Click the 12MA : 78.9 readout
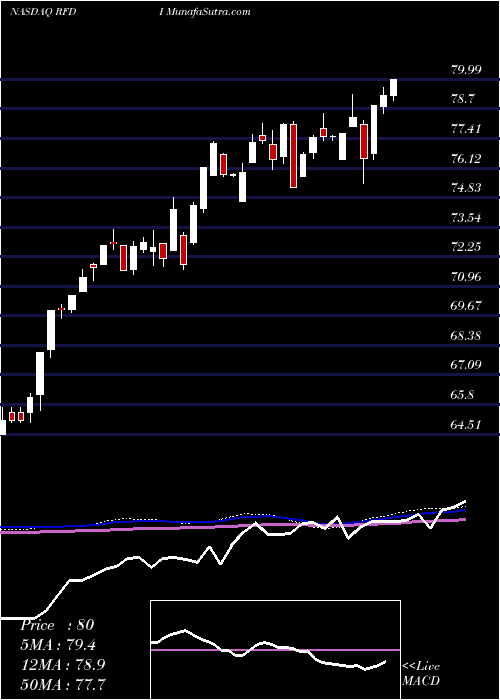This screenshot has height=700, width=500. [63, 664]
